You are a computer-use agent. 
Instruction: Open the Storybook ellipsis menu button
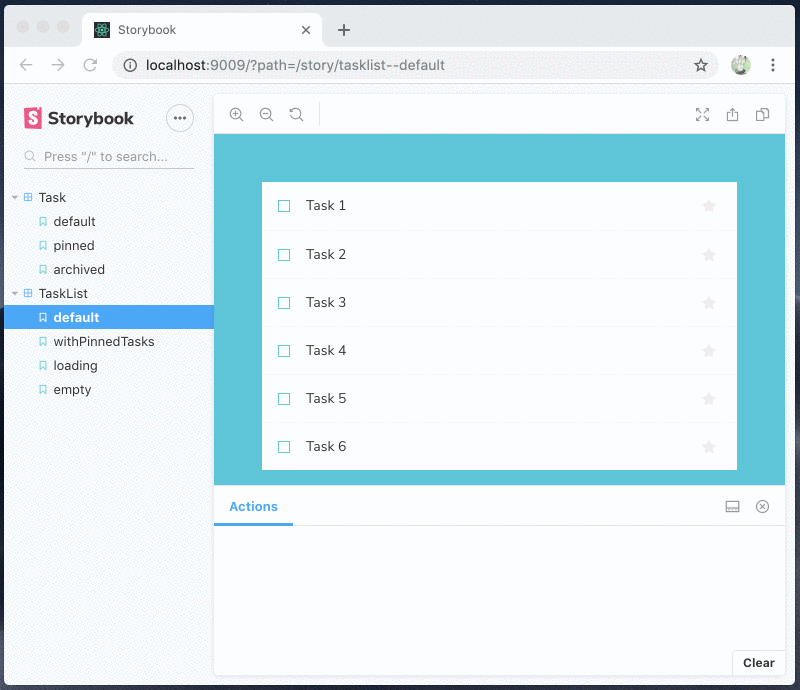(x=180, y=118)
